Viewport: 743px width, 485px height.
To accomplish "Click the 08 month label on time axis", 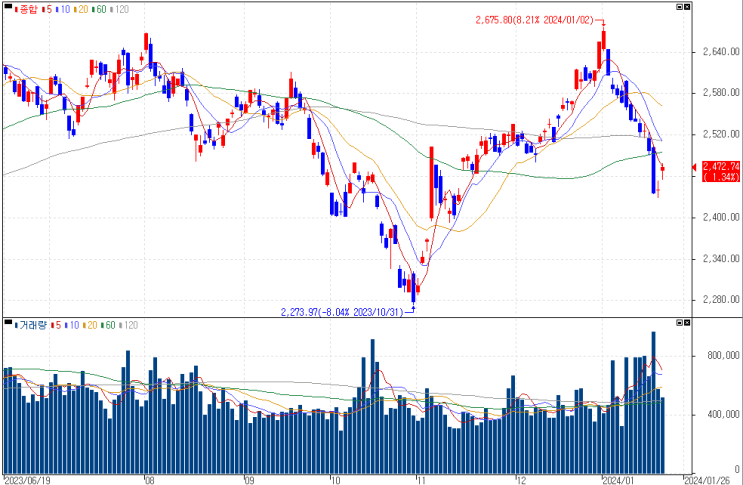I will point(149,480).
